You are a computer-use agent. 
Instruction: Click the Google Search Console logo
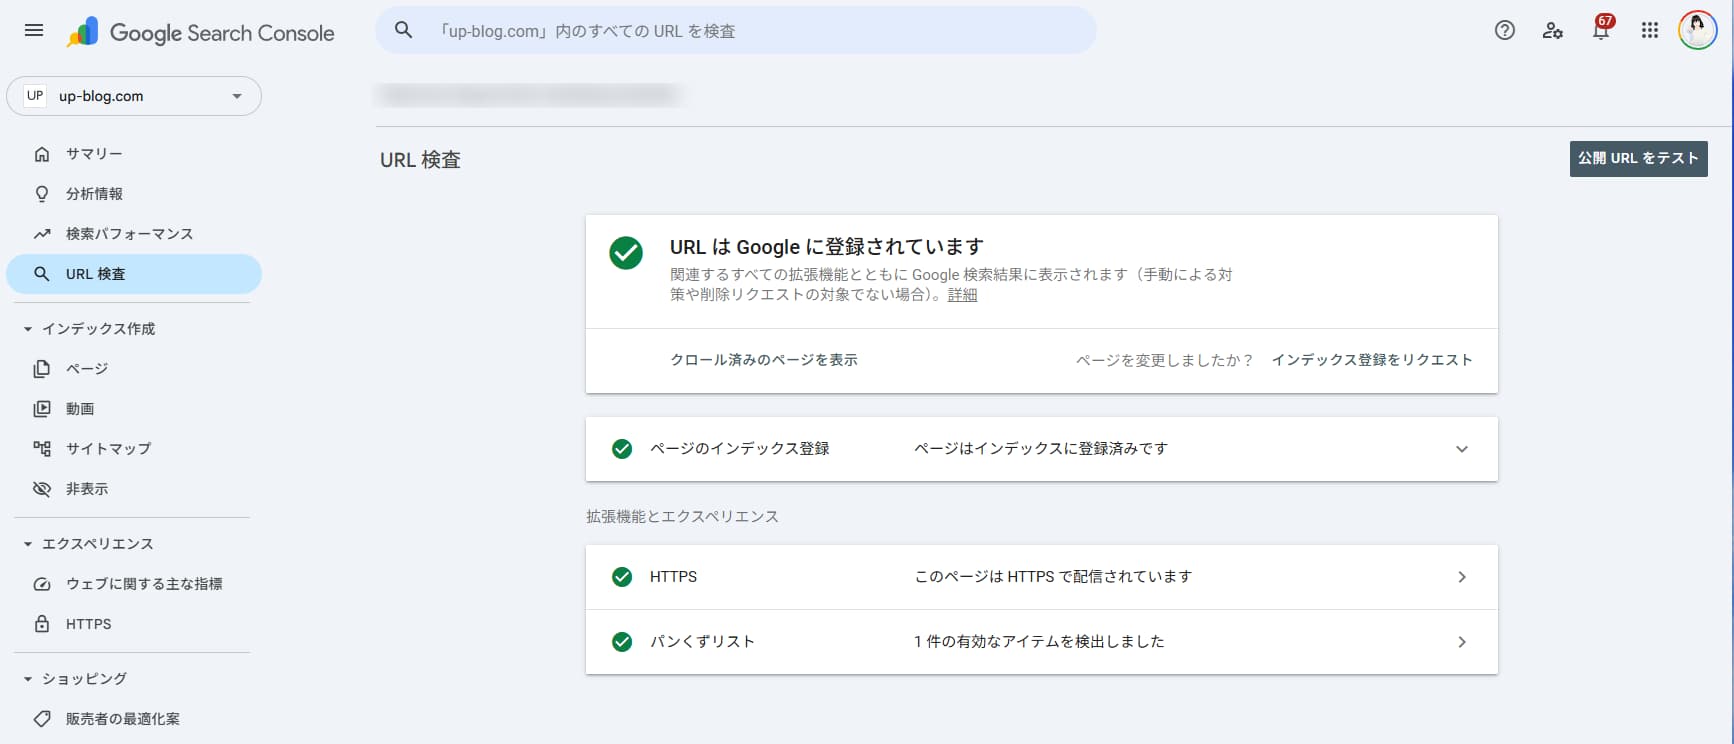(x=201, y=32)
